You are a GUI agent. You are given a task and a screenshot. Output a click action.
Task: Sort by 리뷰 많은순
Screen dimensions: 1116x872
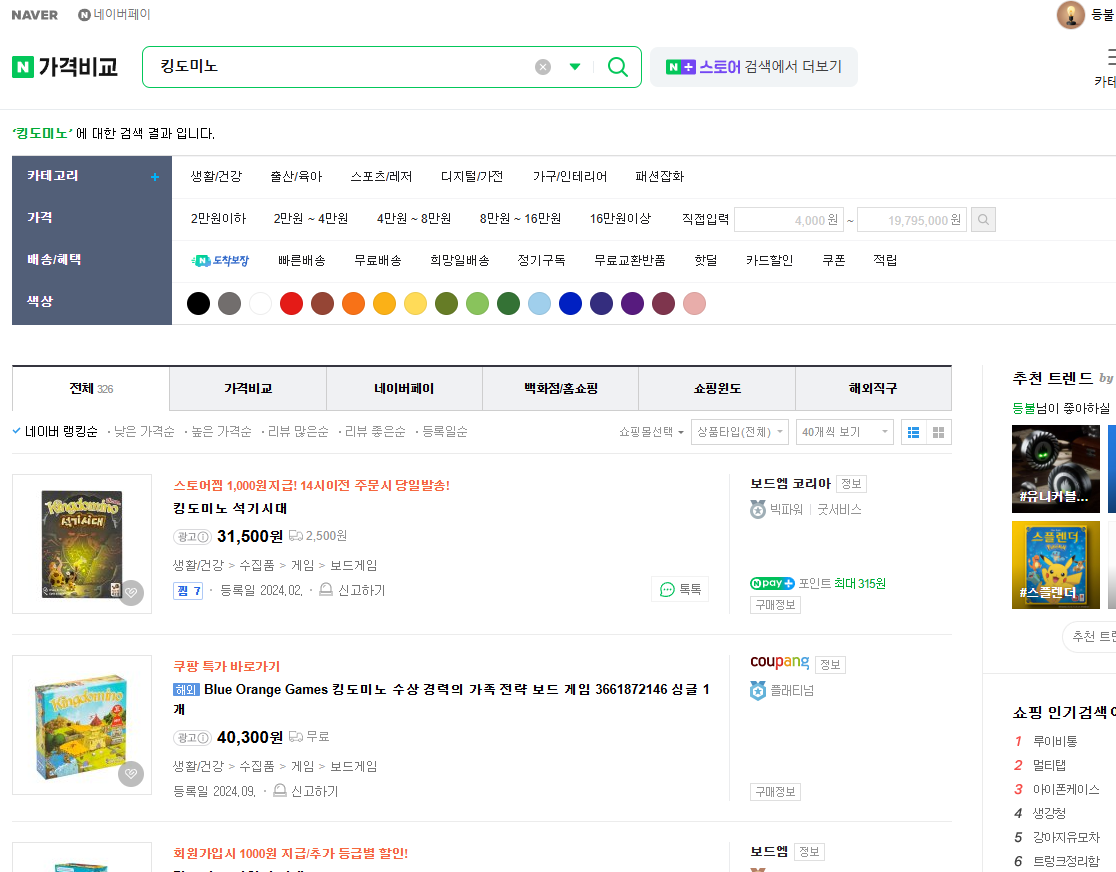click(298, 432)
